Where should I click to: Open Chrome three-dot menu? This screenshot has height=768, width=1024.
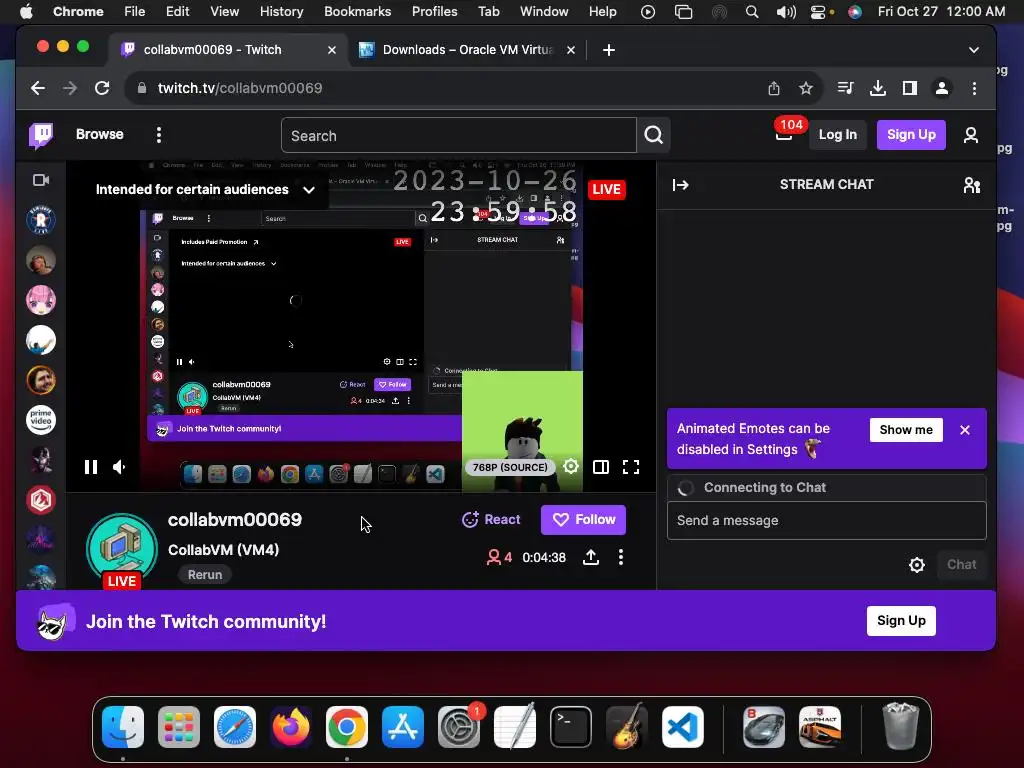(974, 88)
